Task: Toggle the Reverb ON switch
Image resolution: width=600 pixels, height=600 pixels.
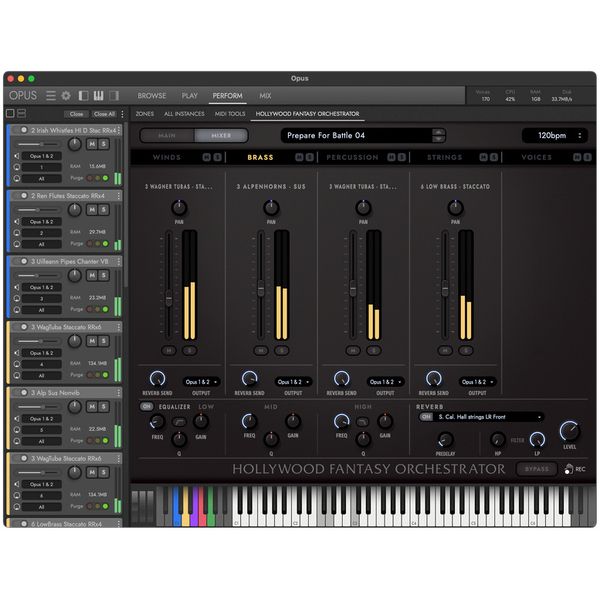Action: click(x=426, y=417)
